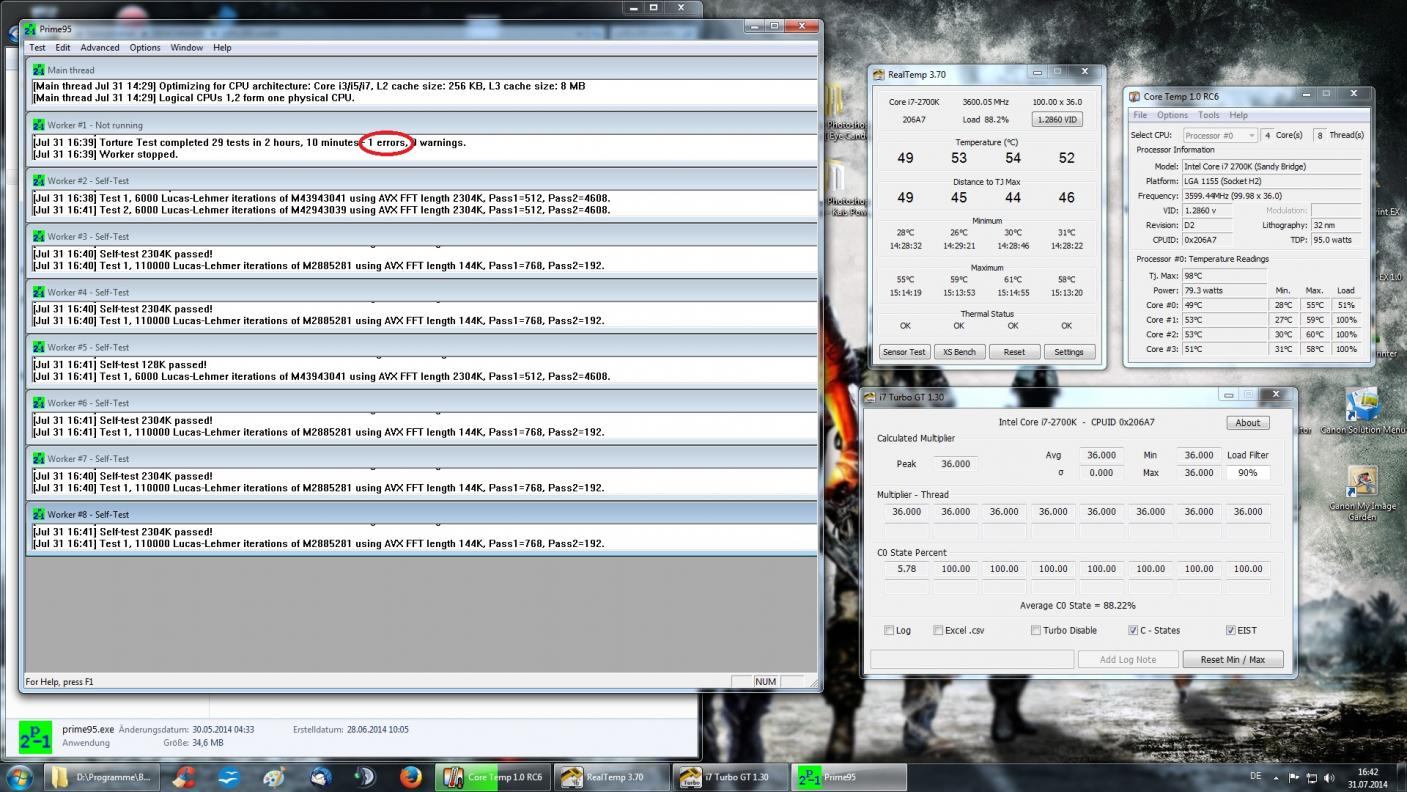The image size is (1407, 792).
Task: Click i7 Turbo GT title bar icon
Action: (870, 397)
